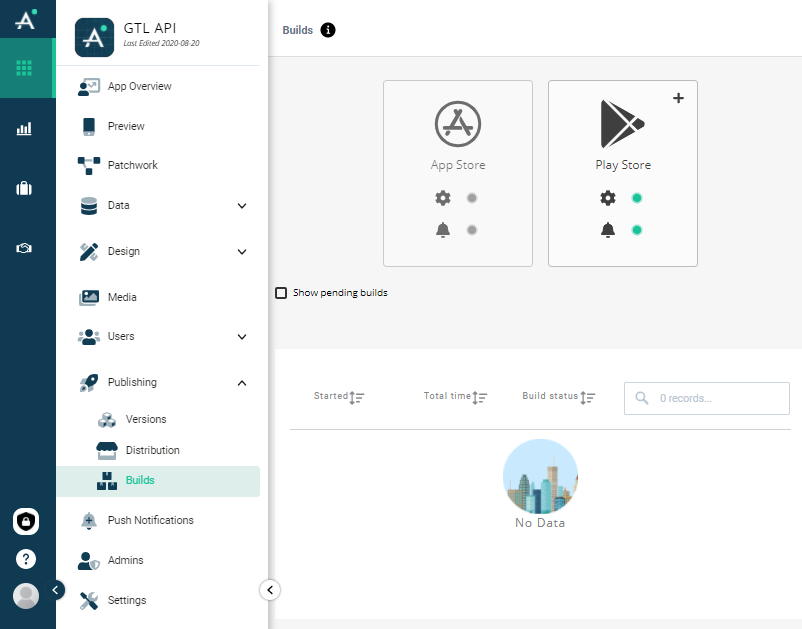Click the Design menu label
802x629 pixels.
click(x=124, y=251)
